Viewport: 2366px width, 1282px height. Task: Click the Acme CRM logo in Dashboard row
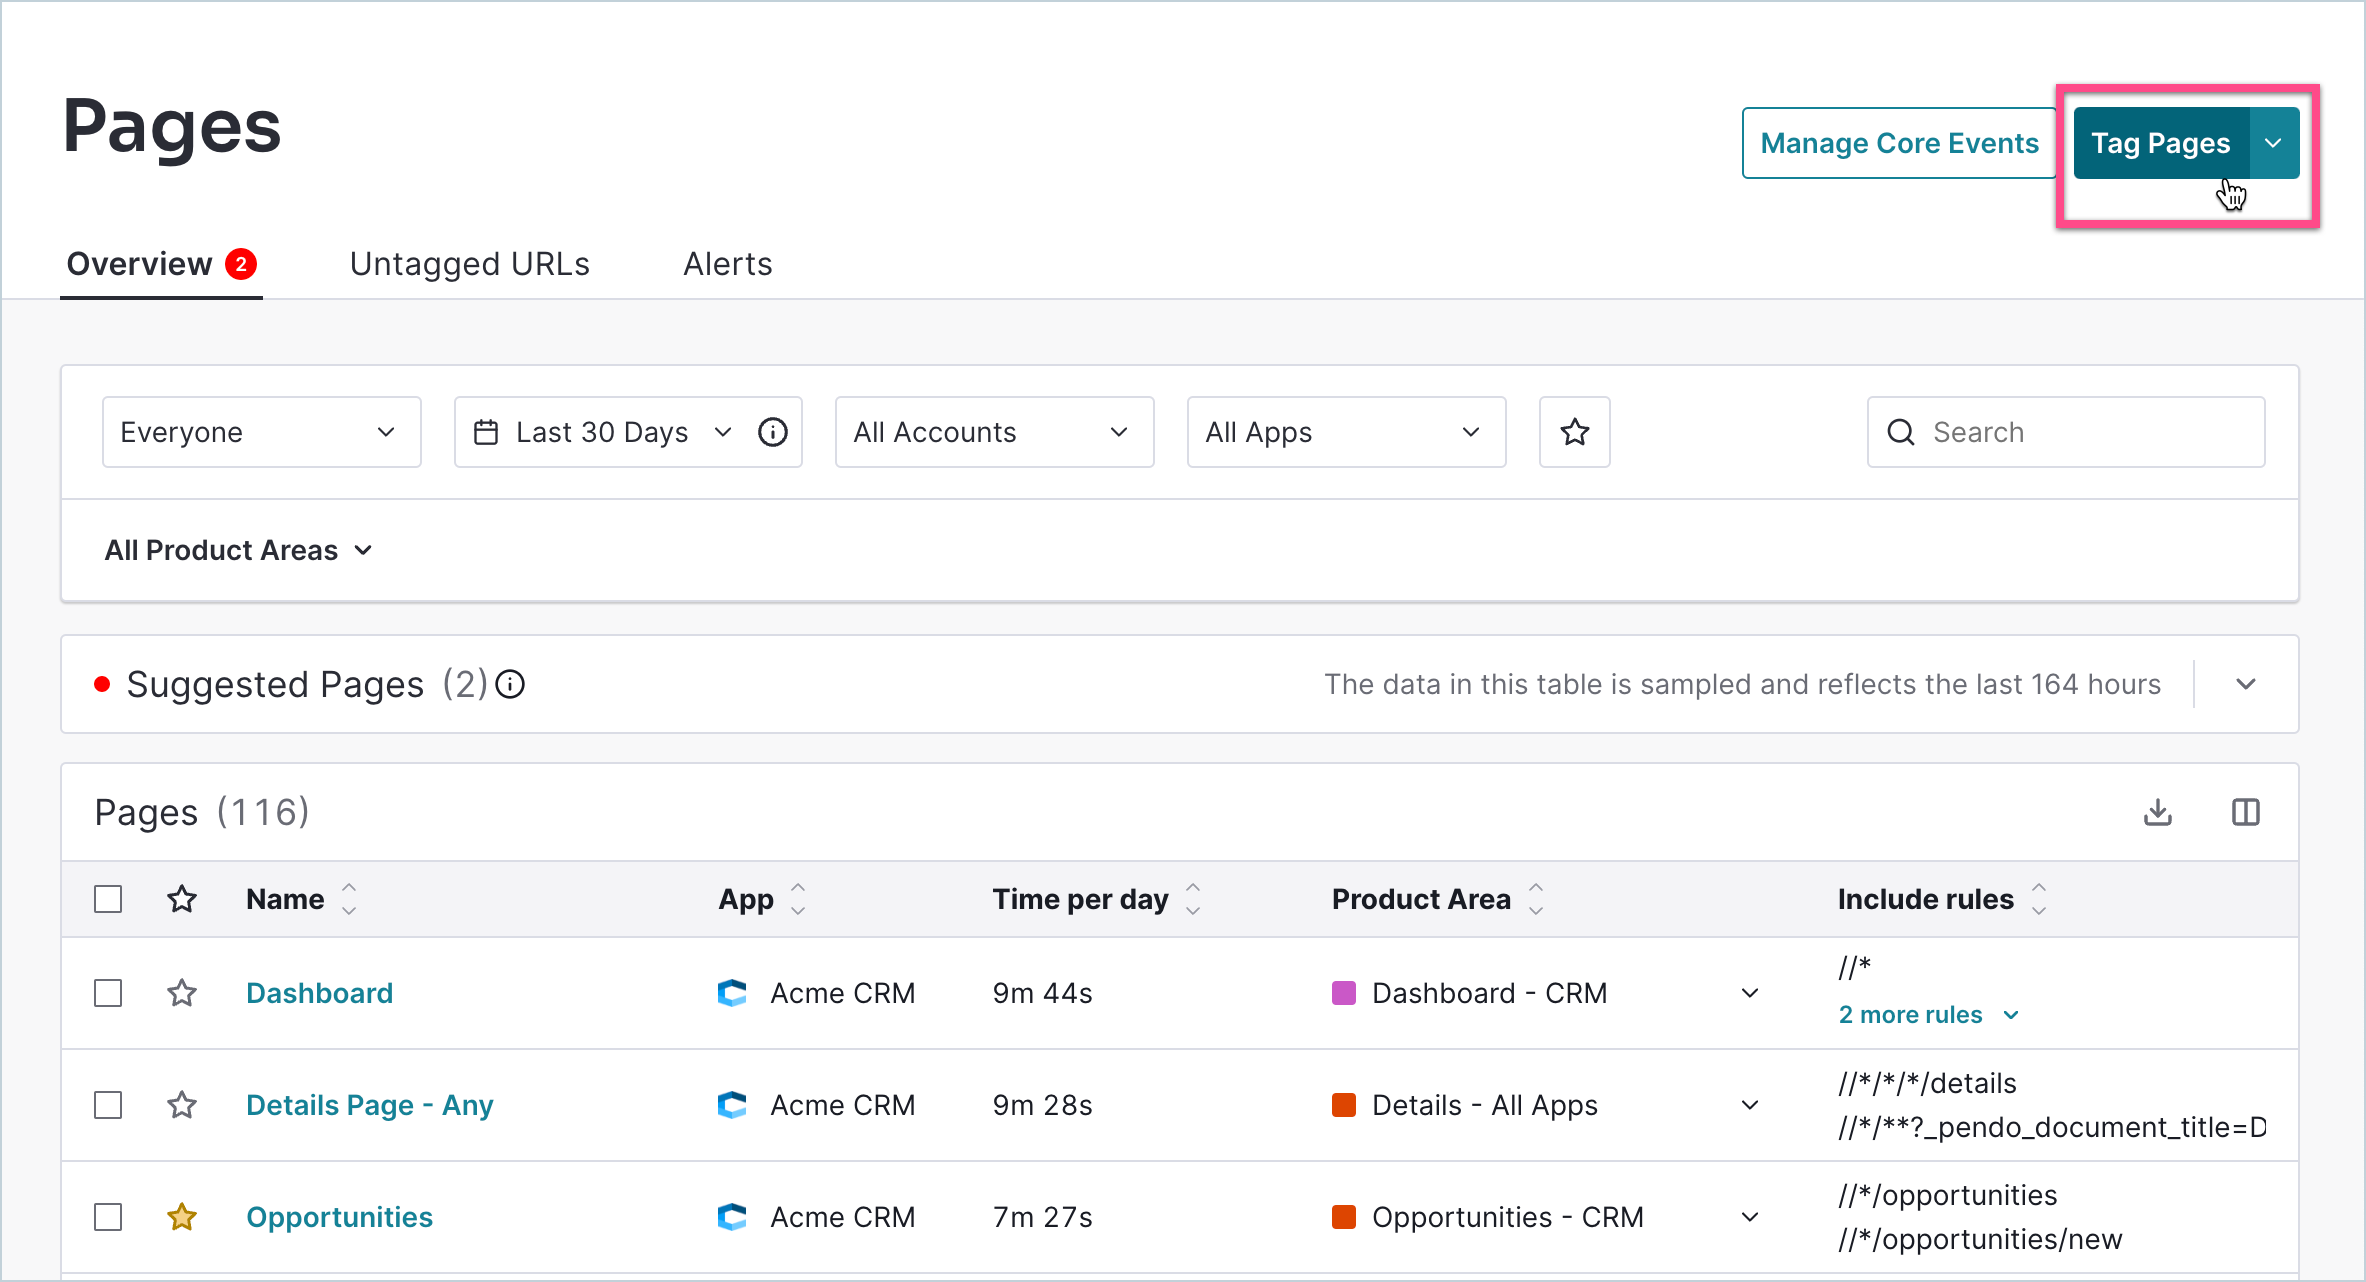pyautogui.click(x=732, y=993)
